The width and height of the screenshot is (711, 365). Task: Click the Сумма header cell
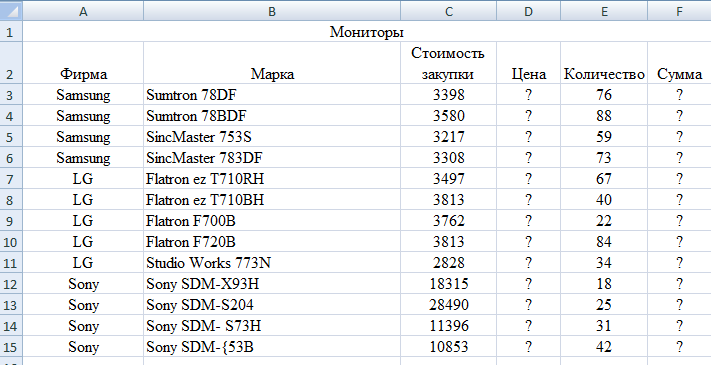679,63
